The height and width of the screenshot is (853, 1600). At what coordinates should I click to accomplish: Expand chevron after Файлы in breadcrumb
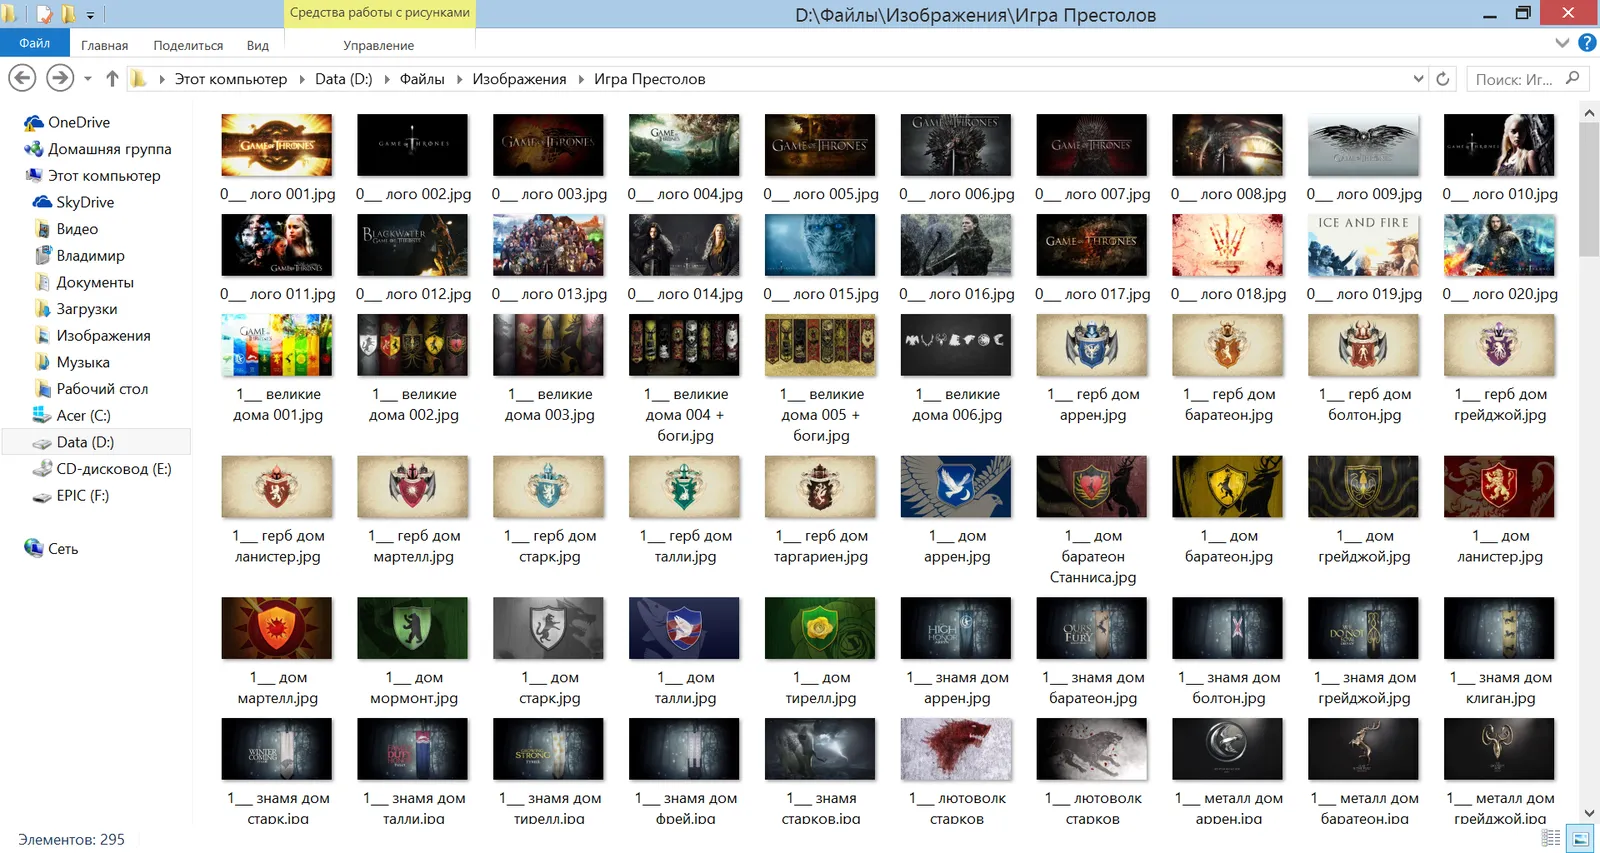coord(459,79)
